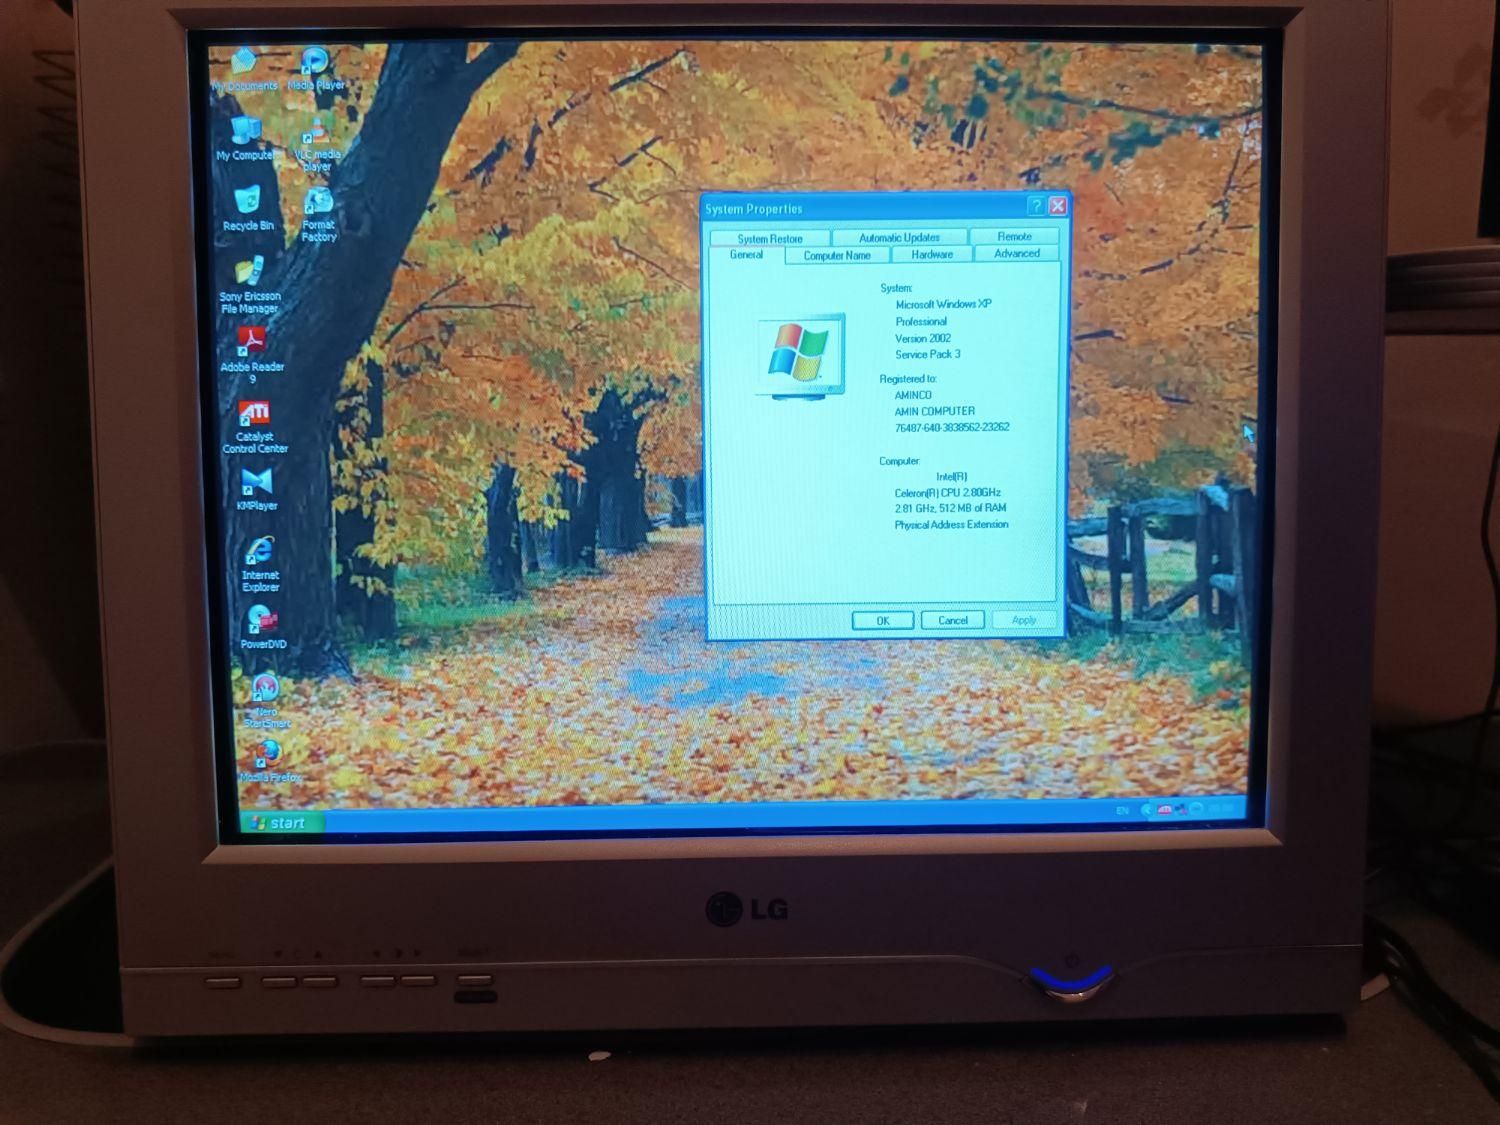Open the Remote tab
This screenshot has height=1125, width=1500.
click(x=1014, y=237)
